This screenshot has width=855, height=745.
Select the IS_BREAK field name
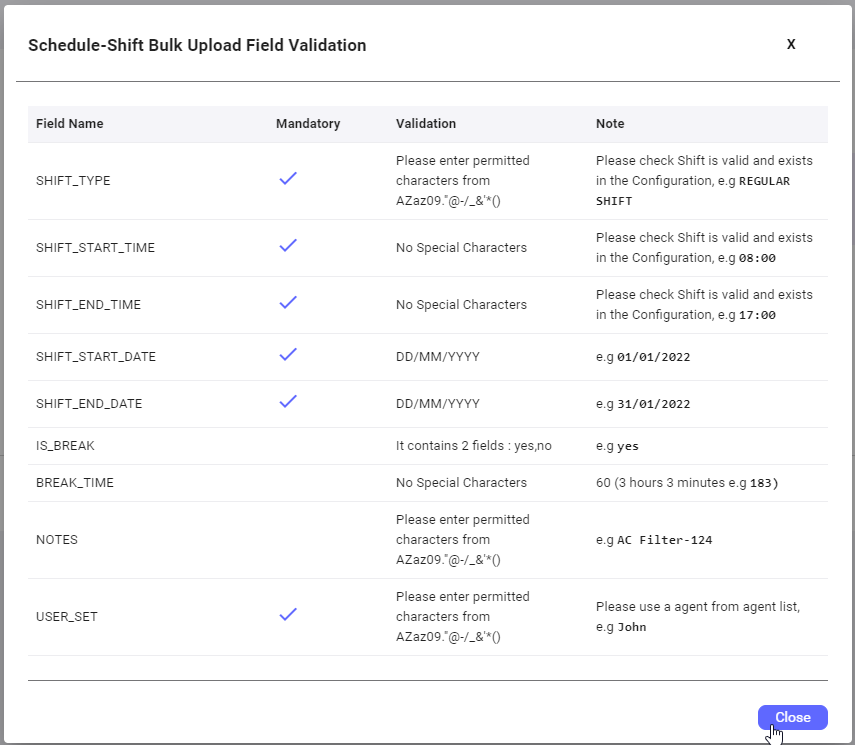click(65, 446)
